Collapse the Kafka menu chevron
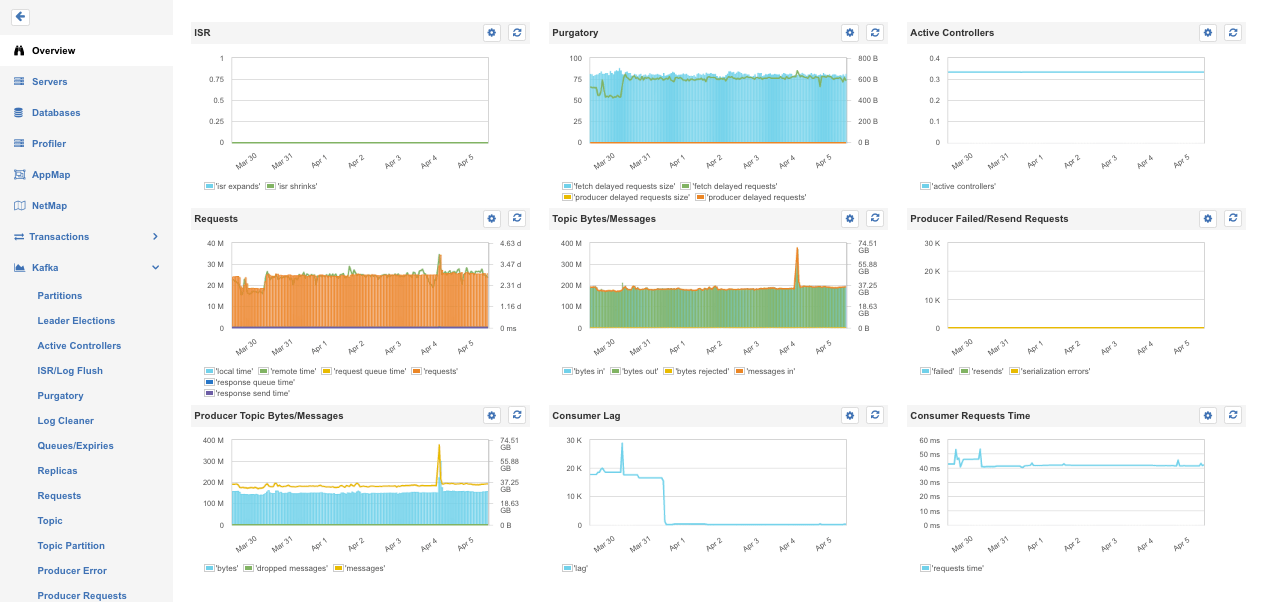 155,268
